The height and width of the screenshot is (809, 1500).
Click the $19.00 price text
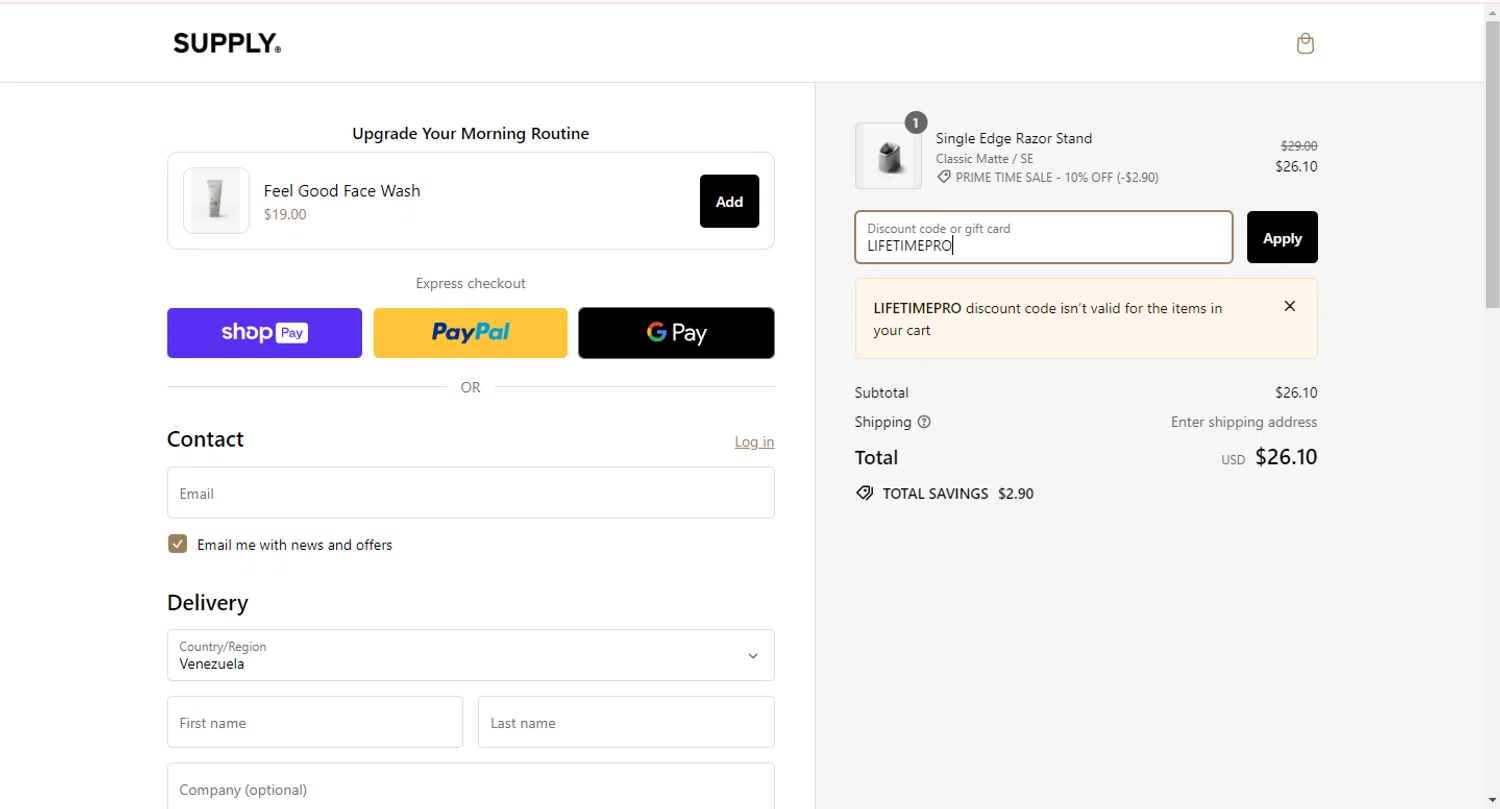(x=285, y=214)
